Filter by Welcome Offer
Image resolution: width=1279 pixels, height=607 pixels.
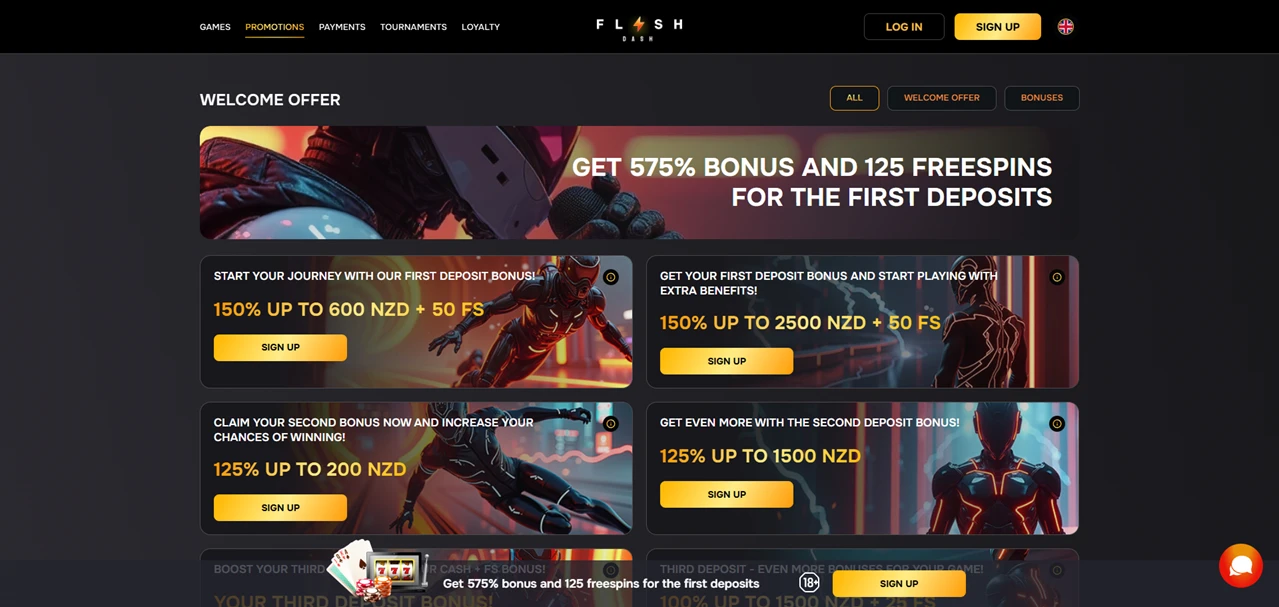941,98
